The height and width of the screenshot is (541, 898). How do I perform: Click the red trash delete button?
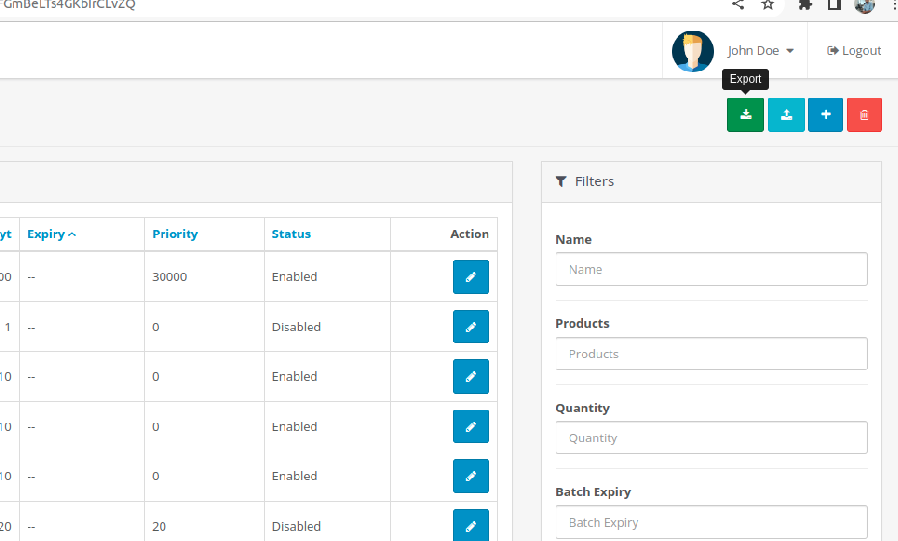(864, 115)
